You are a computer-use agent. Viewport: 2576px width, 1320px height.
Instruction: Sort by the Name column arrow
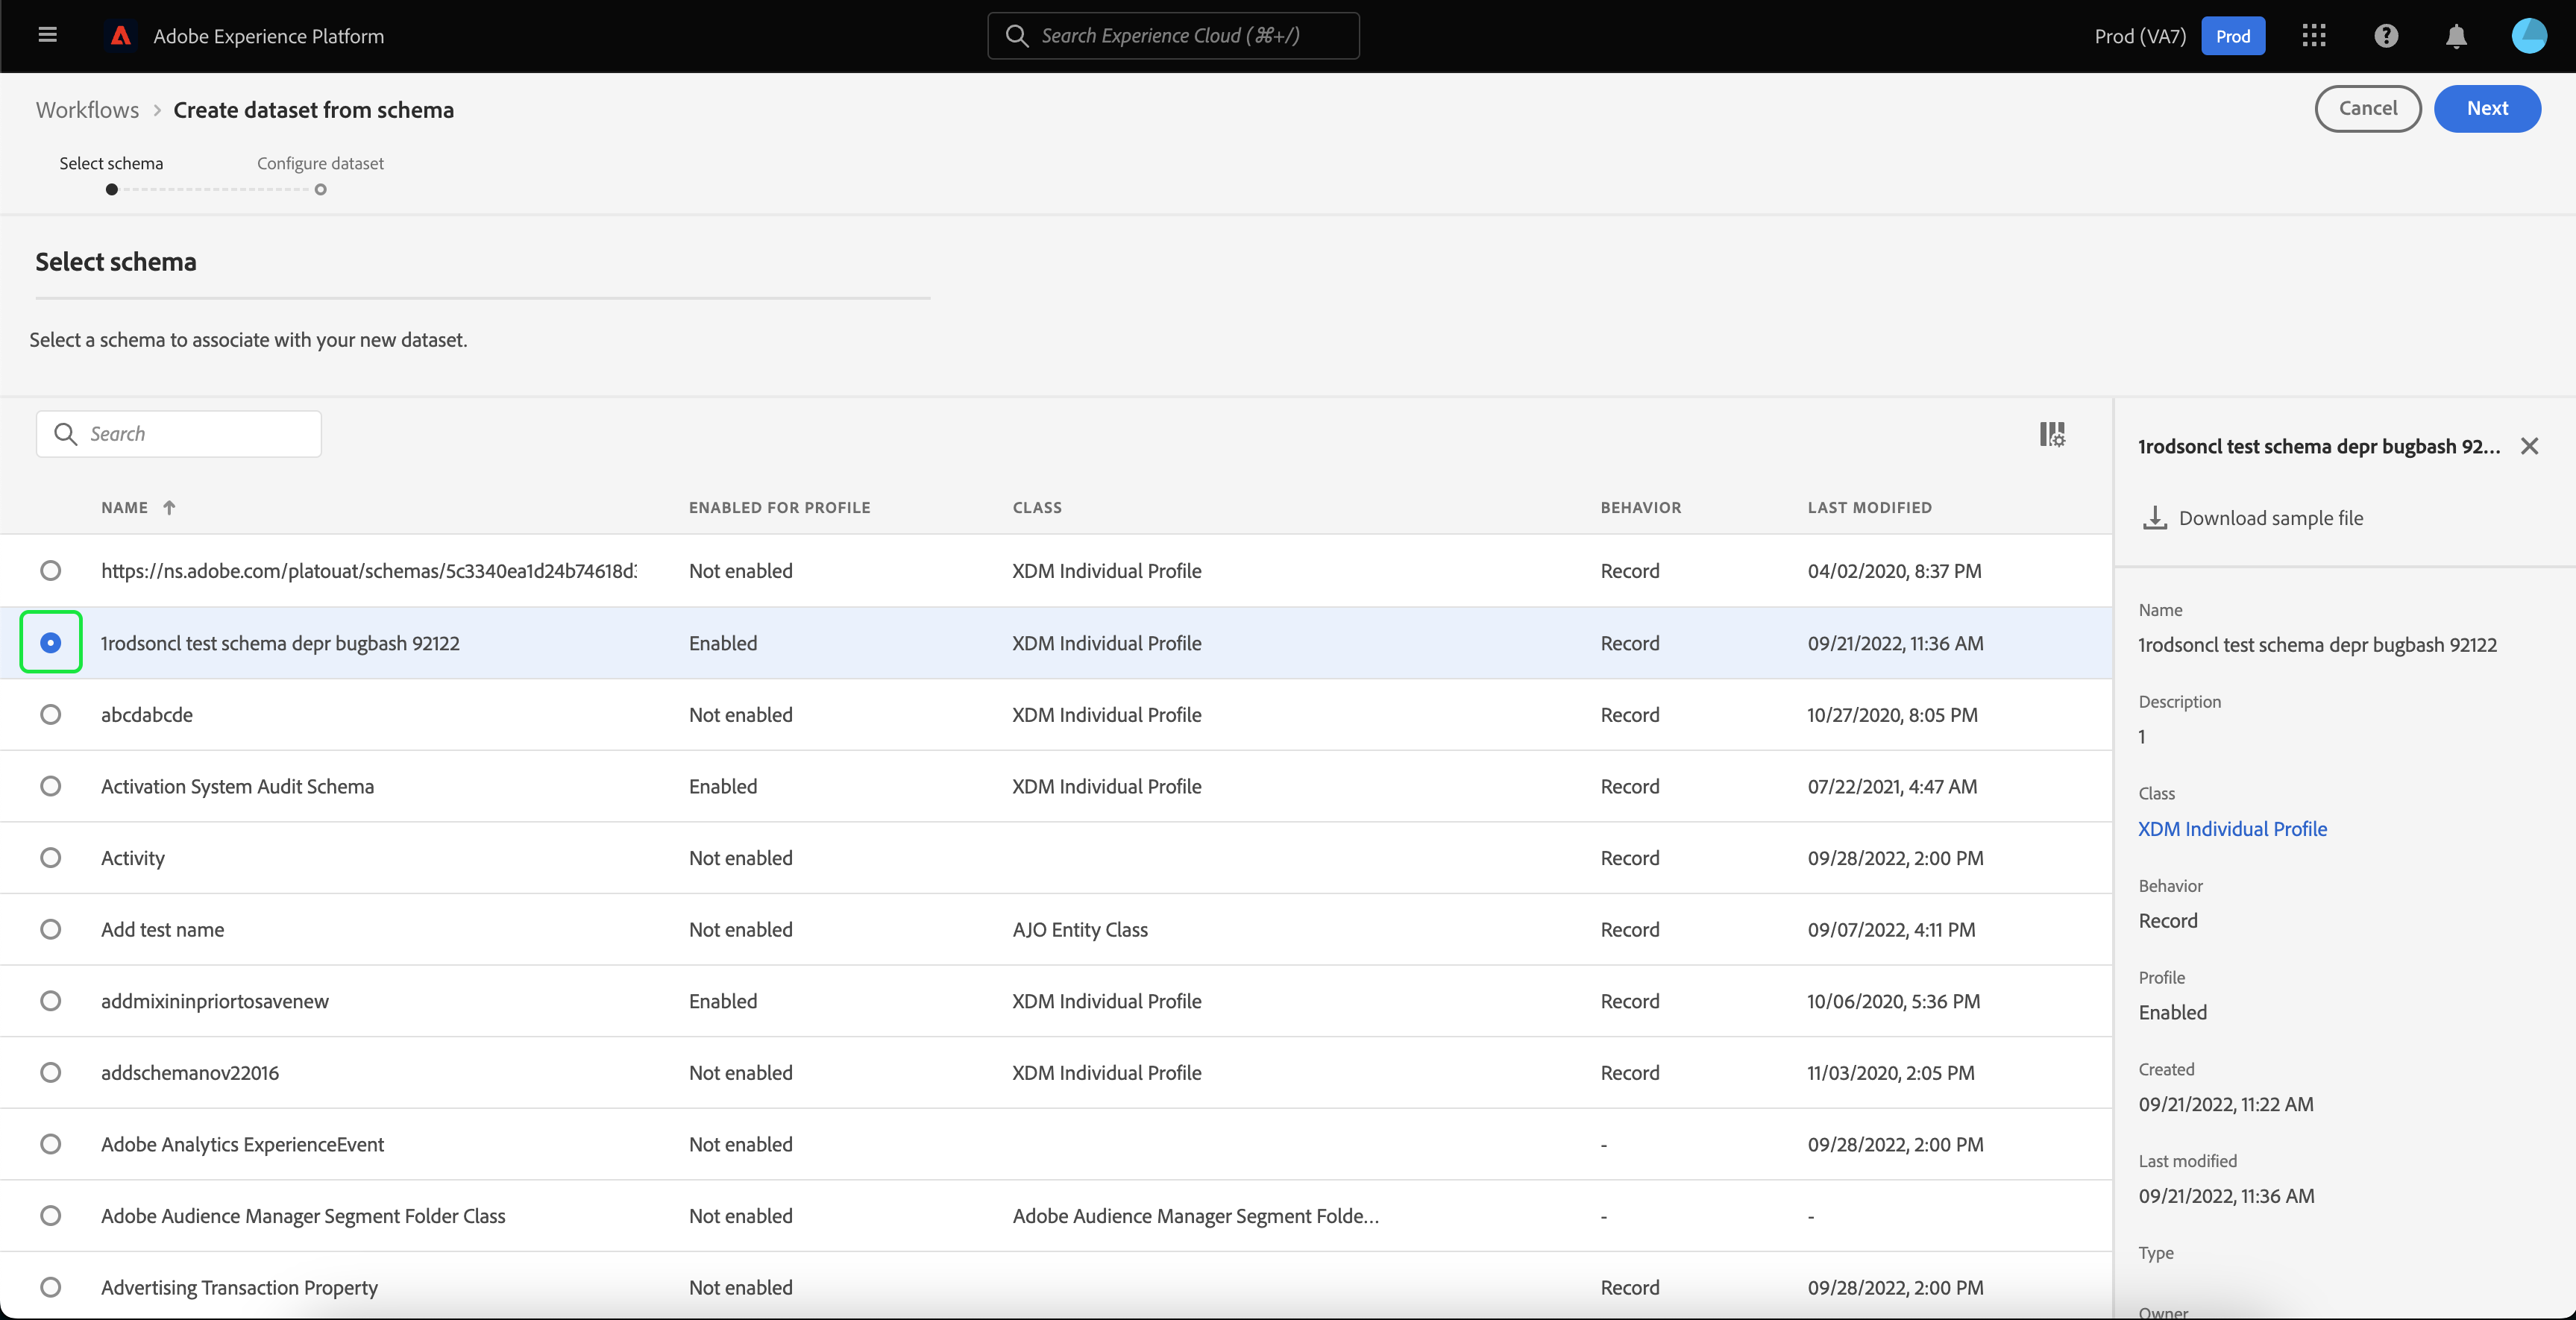[169, 508]
